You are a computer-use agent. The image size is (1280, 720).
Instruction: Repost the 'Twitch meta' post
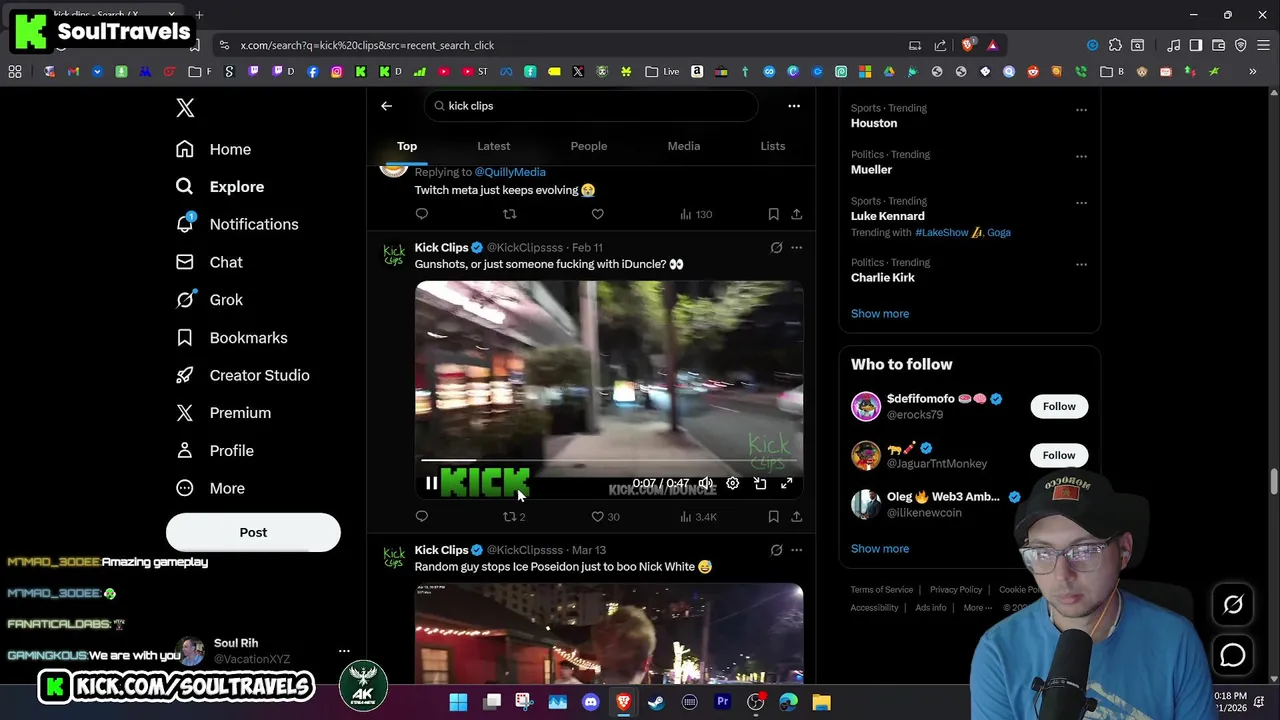click(x=510, y=214)
